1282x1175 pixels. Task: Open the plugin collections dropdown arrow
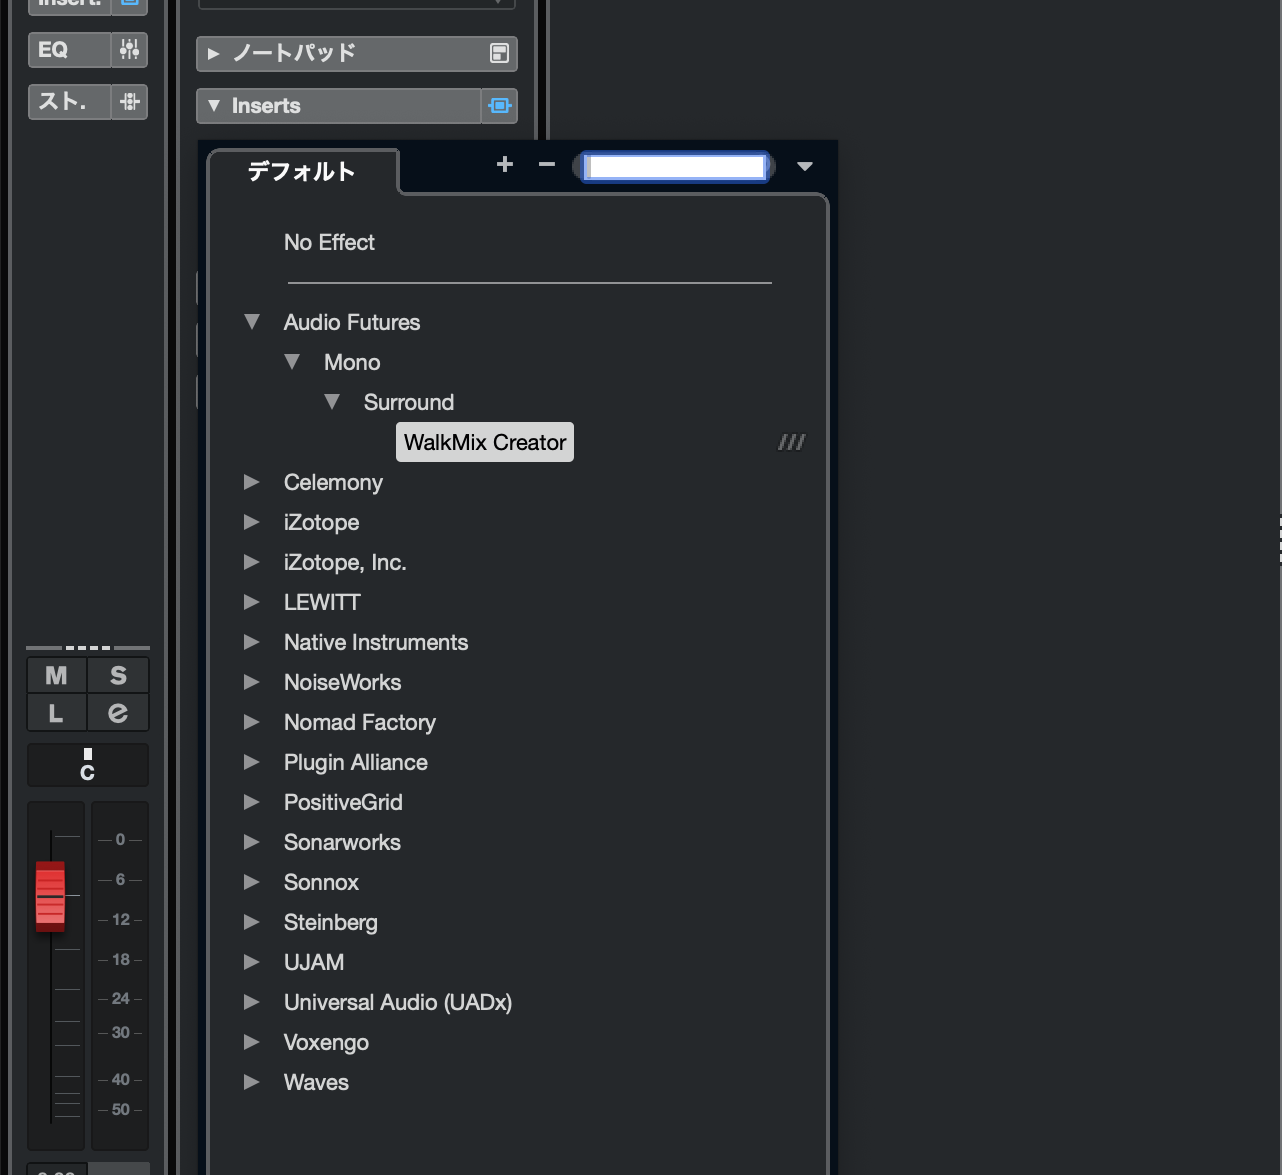805,167
